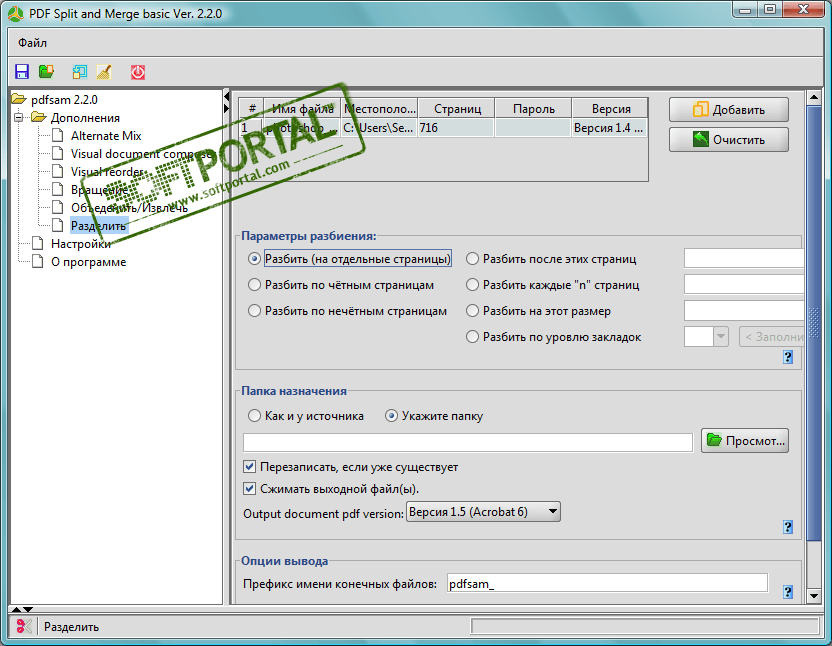Click the help icon beside the prefix field
Screen dimensions: 832x646
click(788, 592)
